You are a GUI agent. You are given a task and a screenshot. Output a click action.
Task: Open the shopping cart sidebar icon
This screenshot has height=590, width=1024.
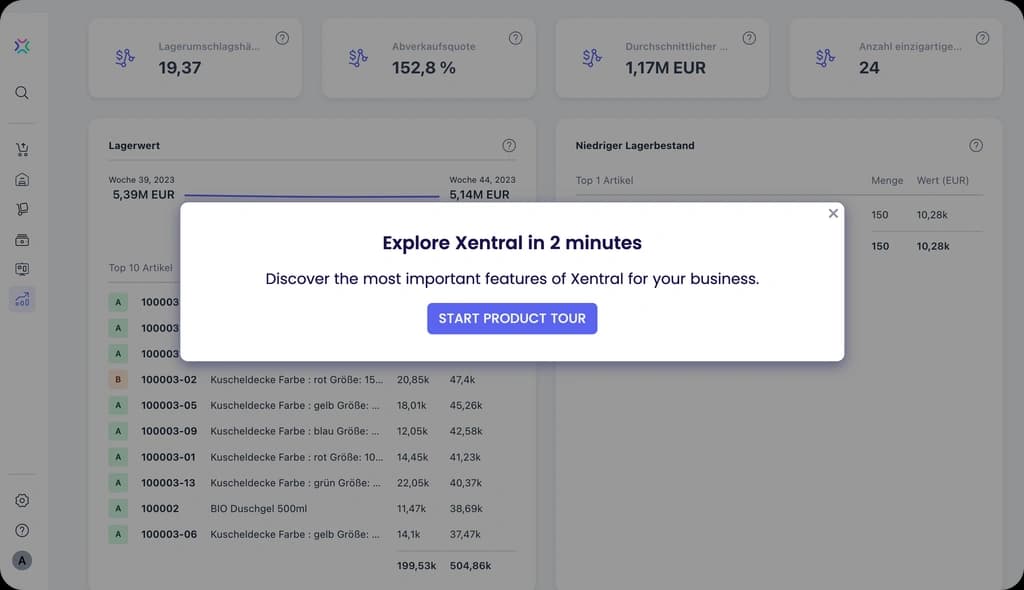pyautogui.click(x=22, y=150)
